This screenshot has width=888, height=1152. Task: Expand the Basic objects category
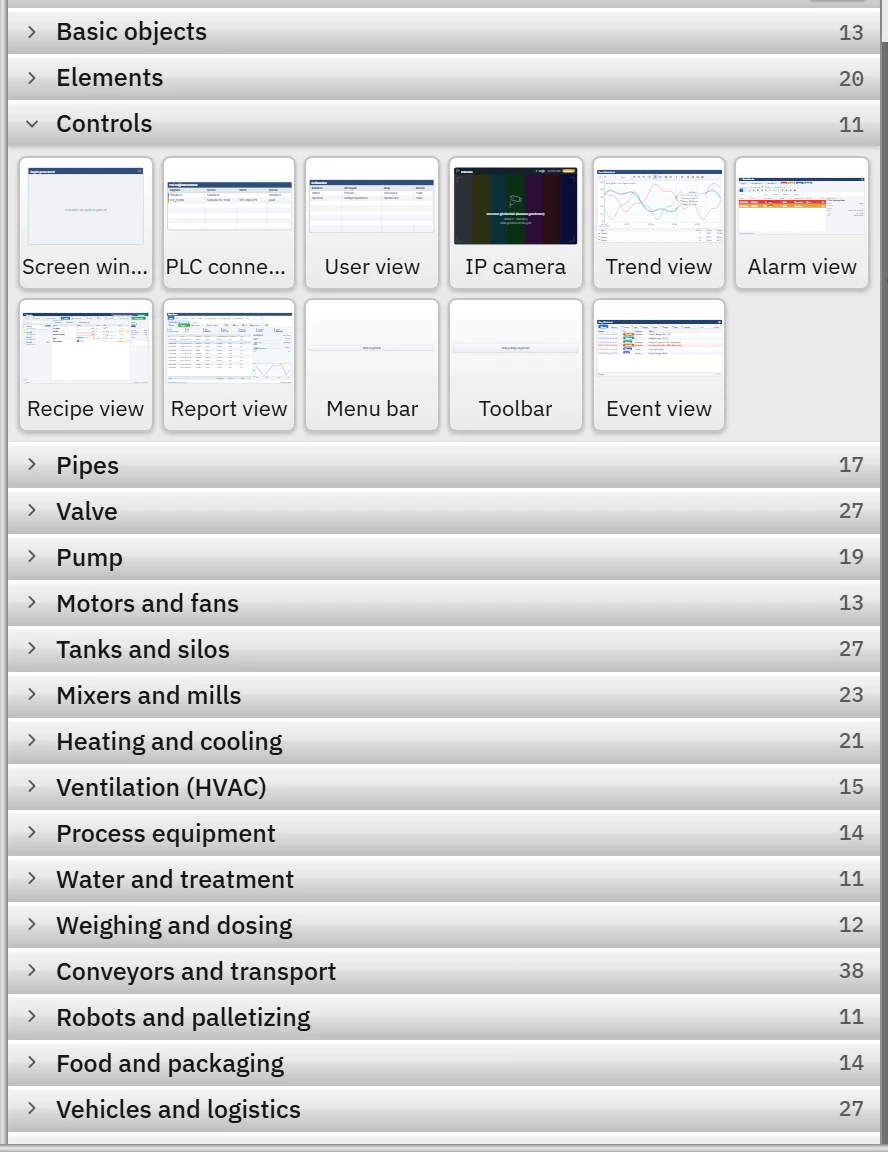[444, 32]
